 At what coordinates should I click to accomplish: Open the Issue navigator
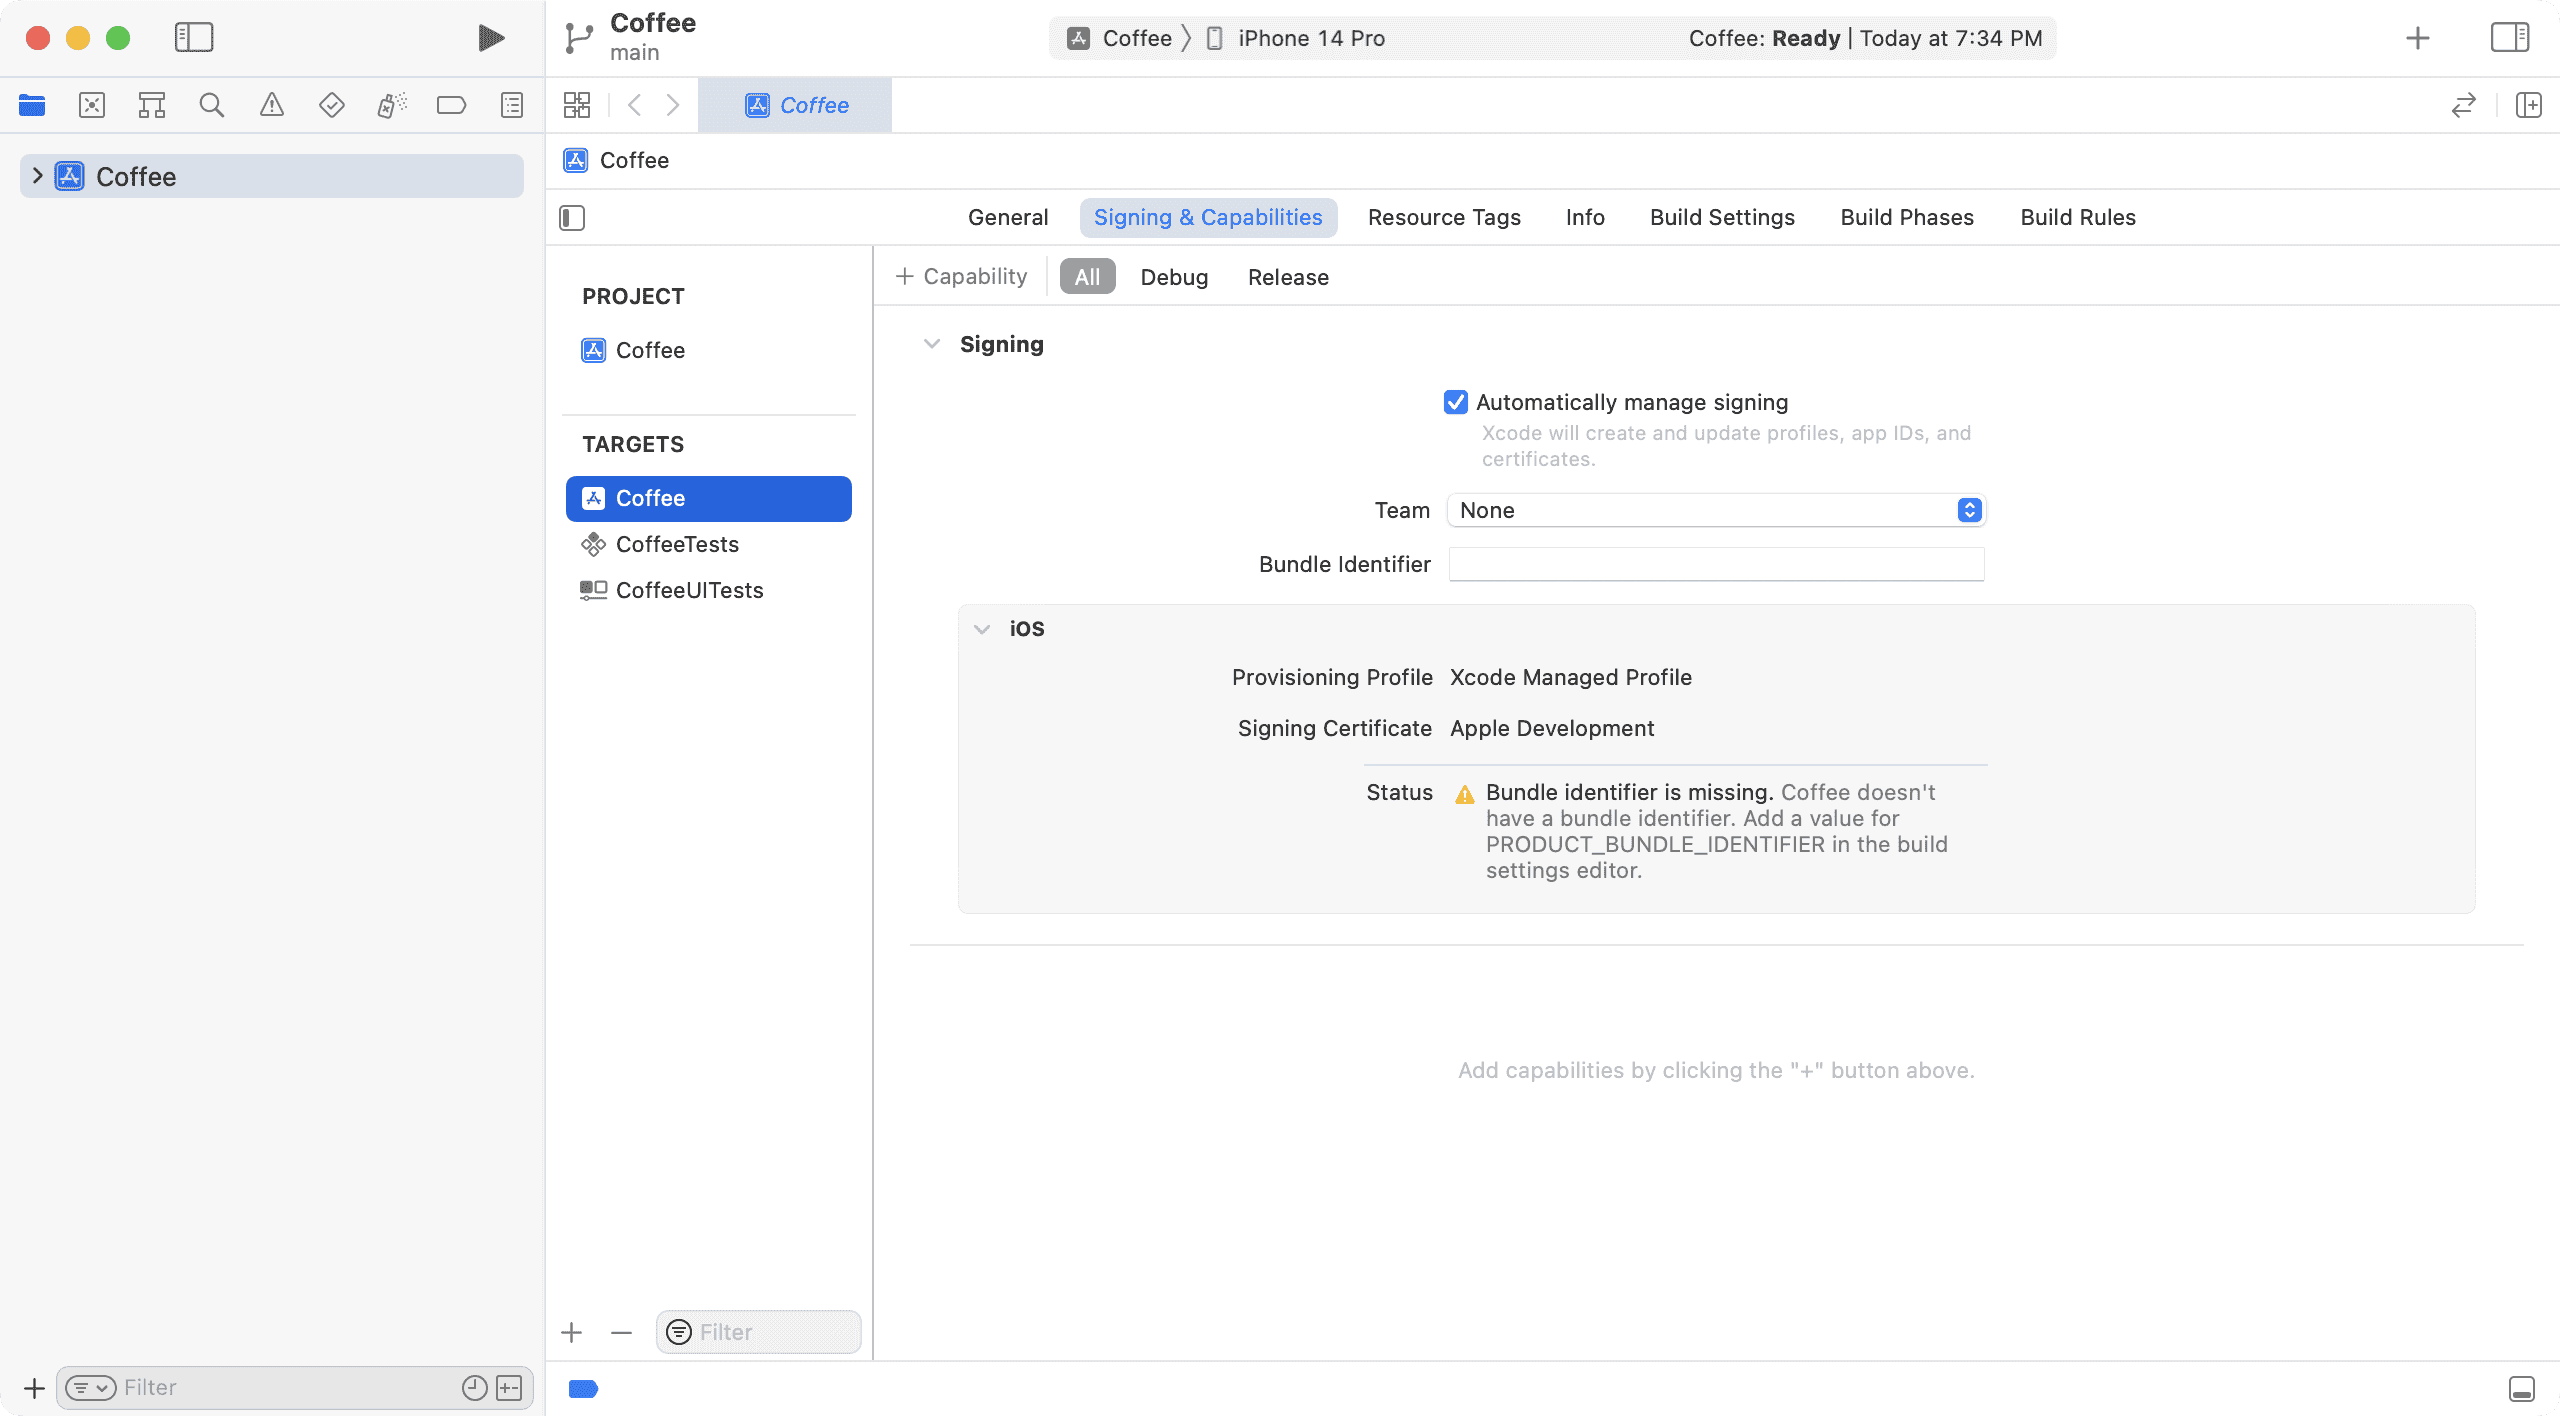click(271, 104)
